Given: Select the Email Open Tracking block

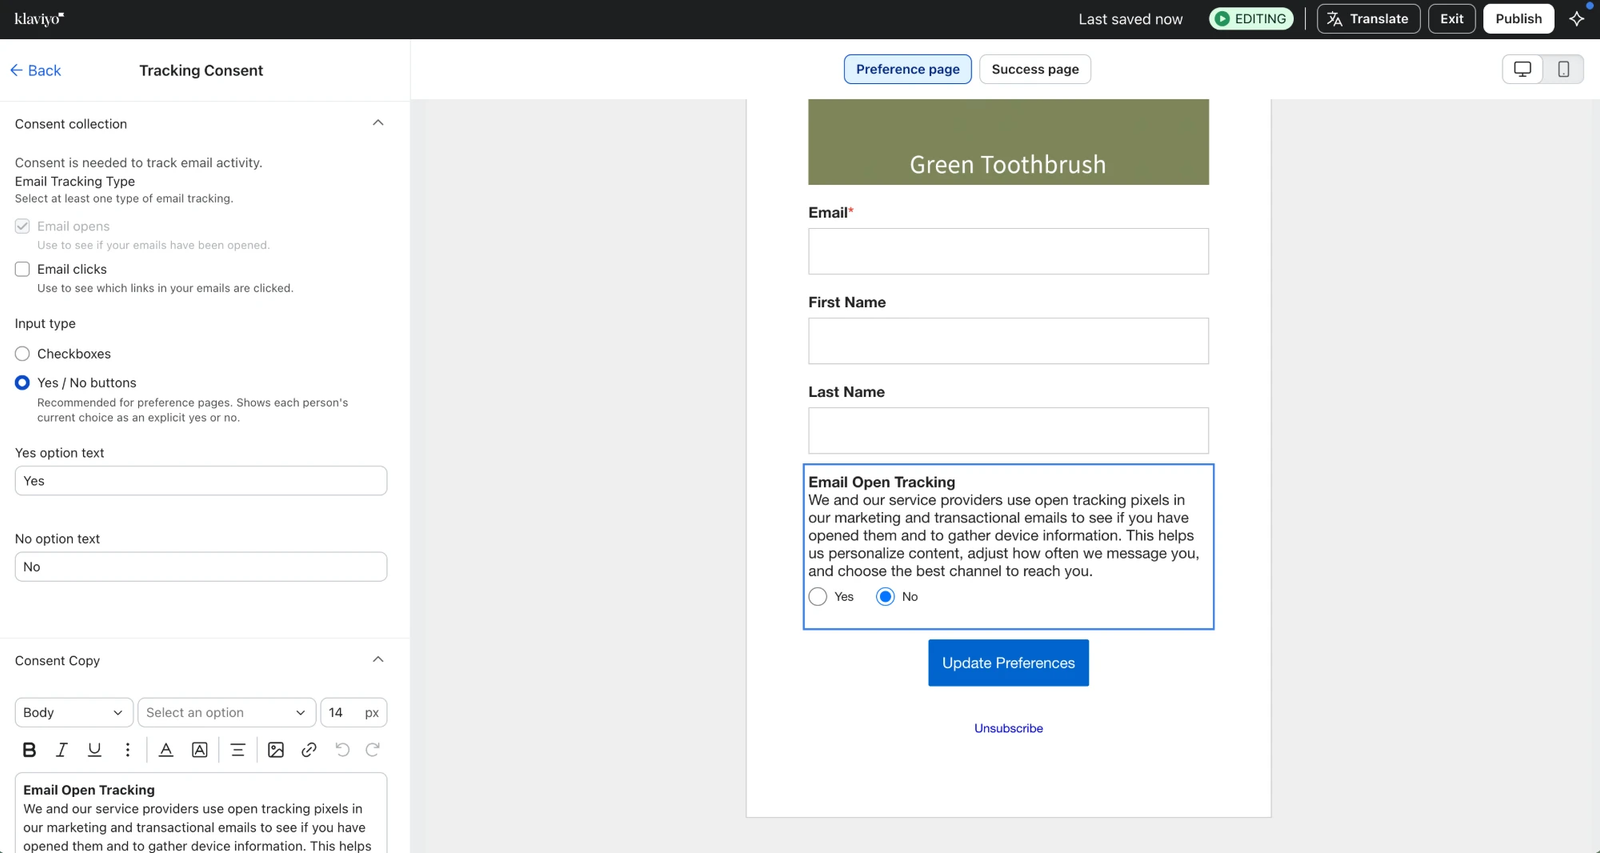Looking at the screenshot, I should (x=1008, y=546).
